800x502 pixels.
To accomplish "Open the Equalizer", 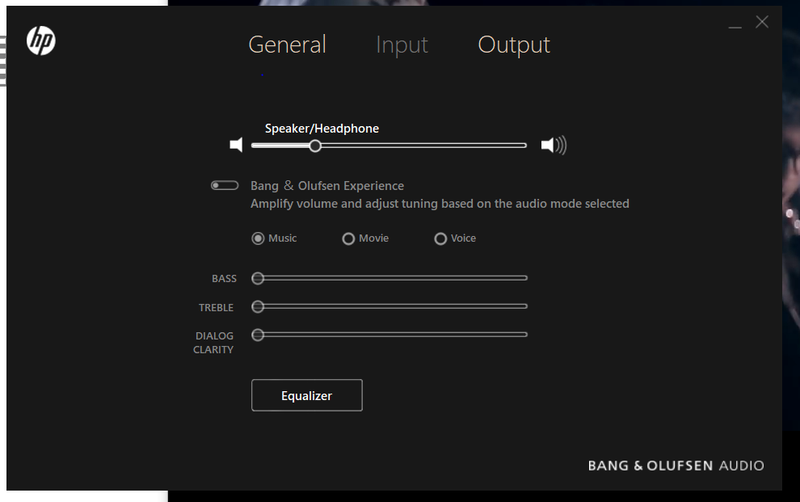I will (306, 395).
